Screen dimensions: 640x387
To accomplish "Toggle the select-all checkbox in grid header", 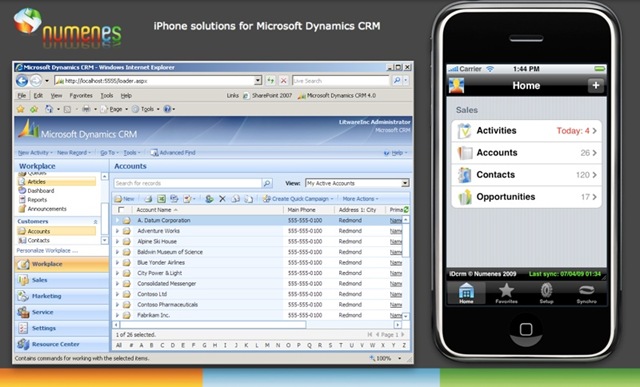I will [121, 210].
